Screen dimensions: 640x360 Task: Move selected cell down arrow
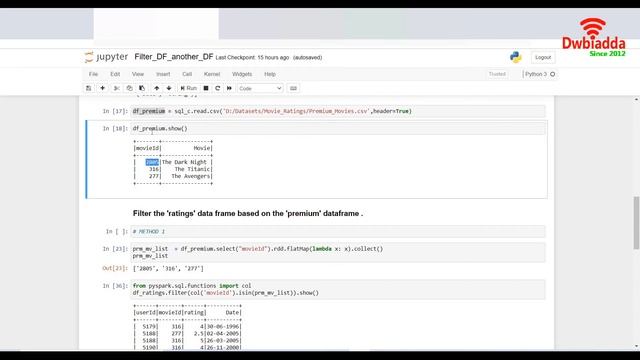coord(169,88)
